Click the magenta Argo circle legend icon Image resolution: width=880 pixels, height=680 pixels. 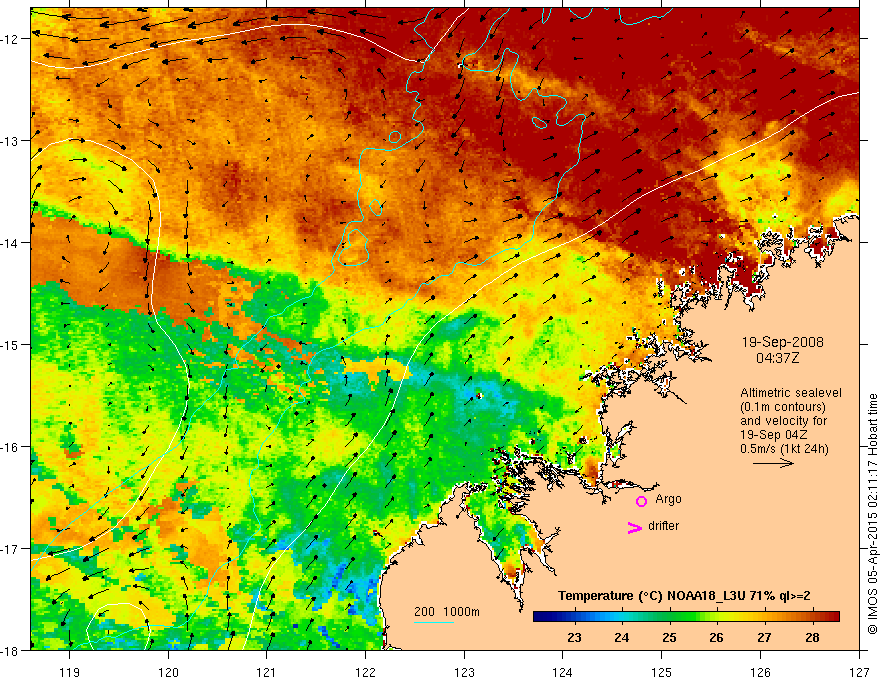coord(641,501)
